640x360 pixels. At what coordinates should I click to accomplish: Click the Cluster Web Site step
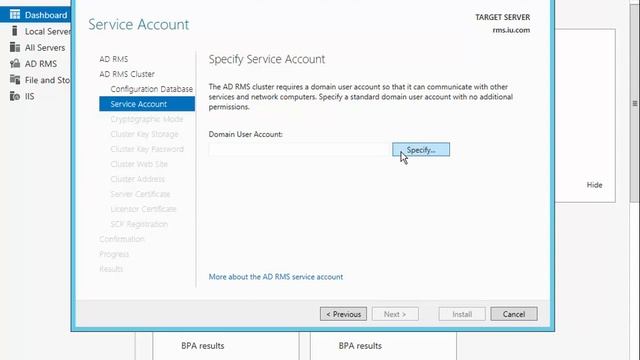point(139,164)
